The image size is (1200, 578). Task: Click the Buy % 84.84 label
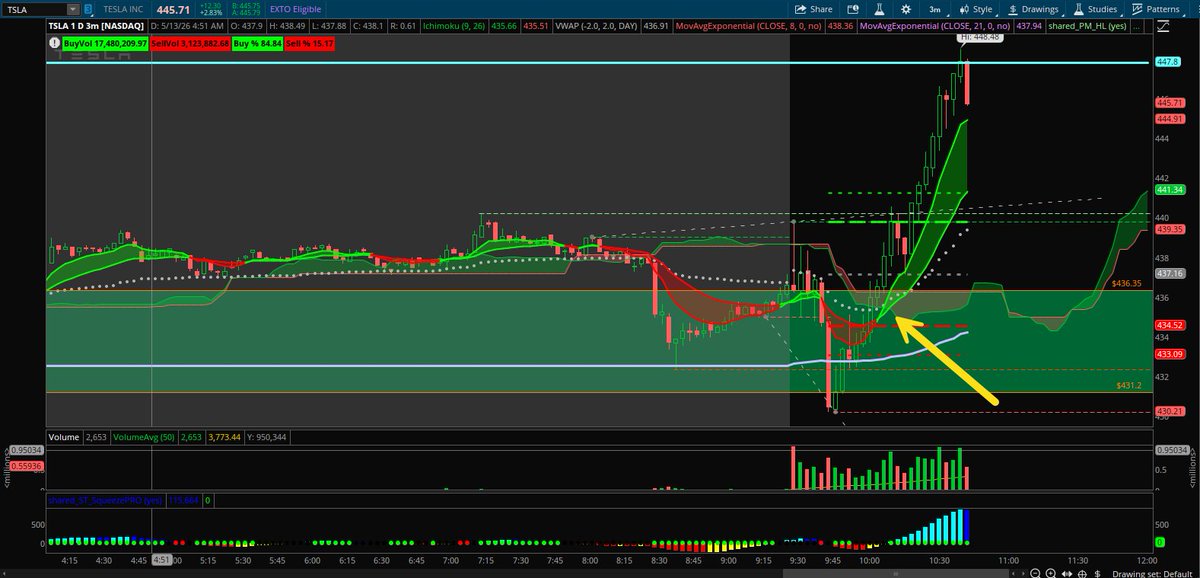[258, 44]
